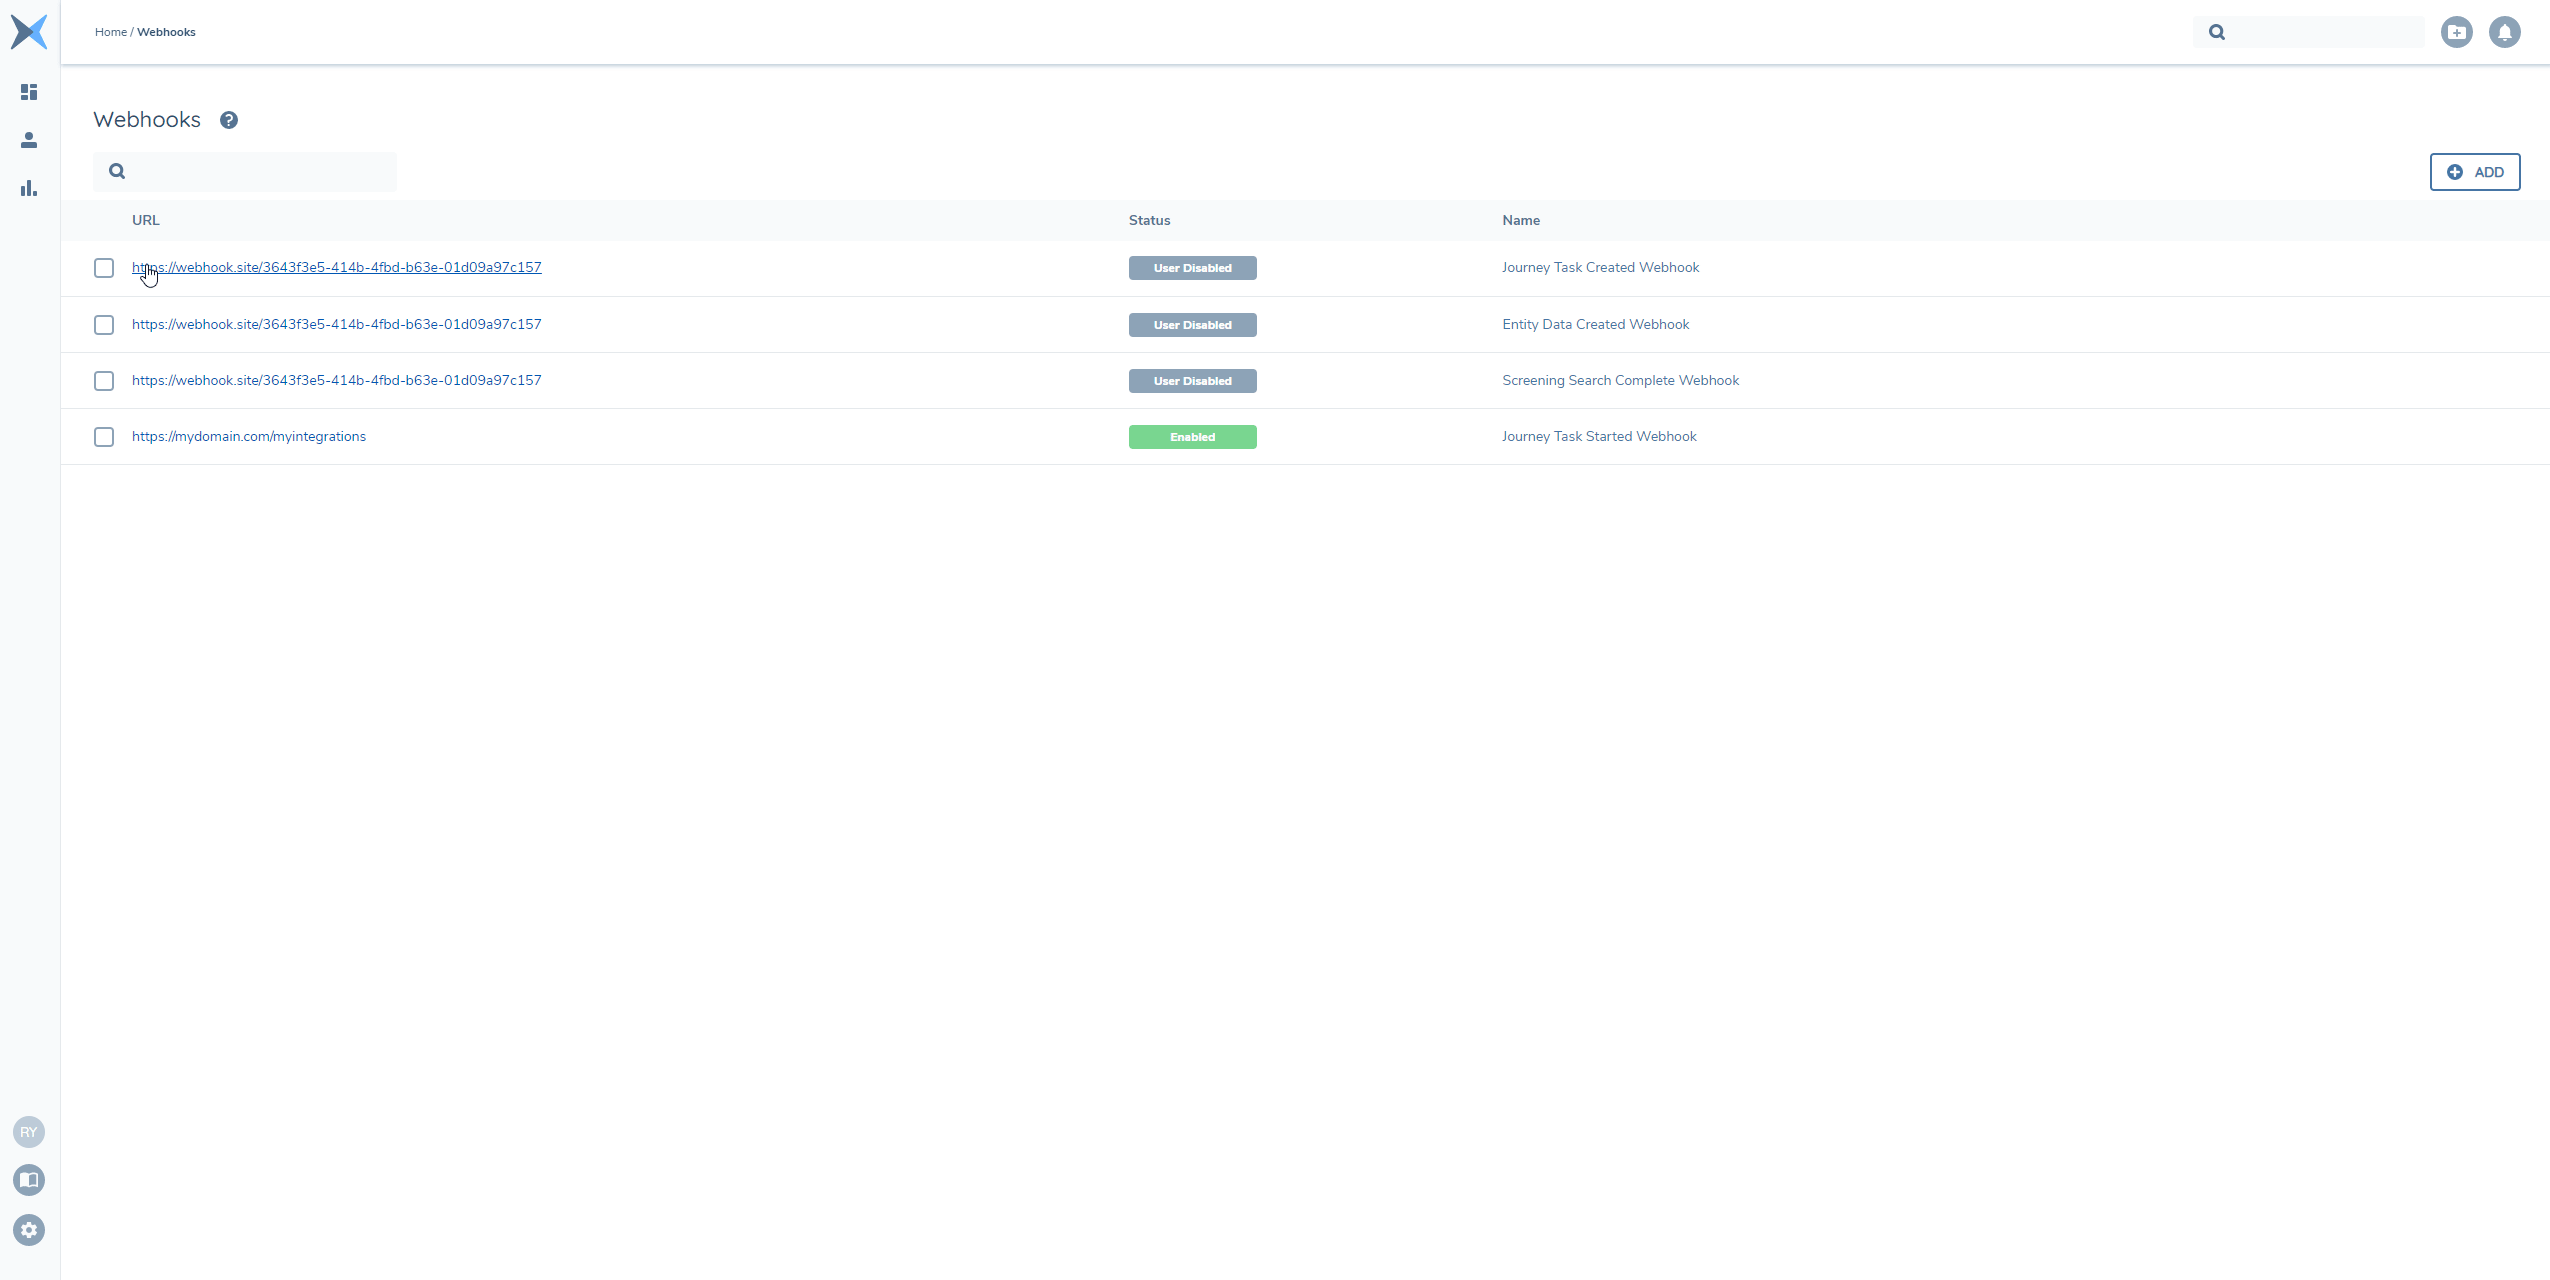Screen dimensions: 2550x1280
Task: Check the Journey Task Created Webhook checkbox
Action: (x=104, y=268)
